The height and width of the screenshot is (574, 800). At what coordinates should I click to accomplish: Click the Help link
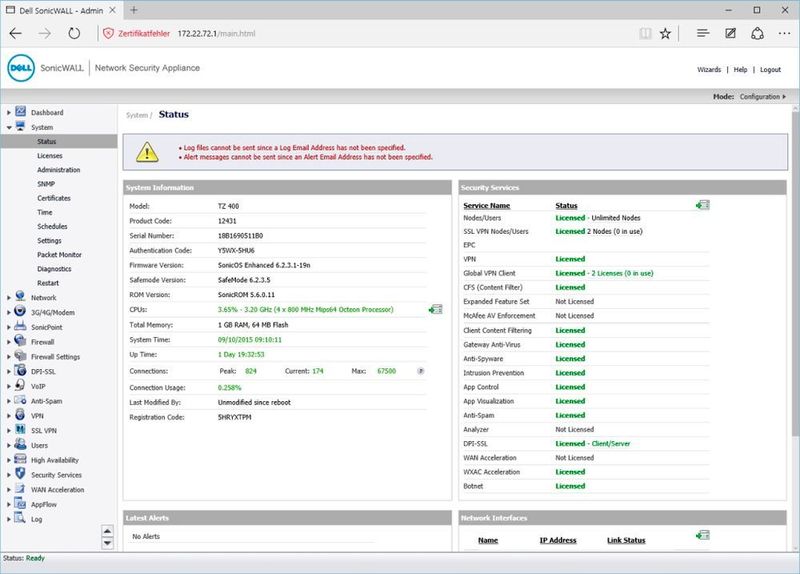tap(740, 69)
